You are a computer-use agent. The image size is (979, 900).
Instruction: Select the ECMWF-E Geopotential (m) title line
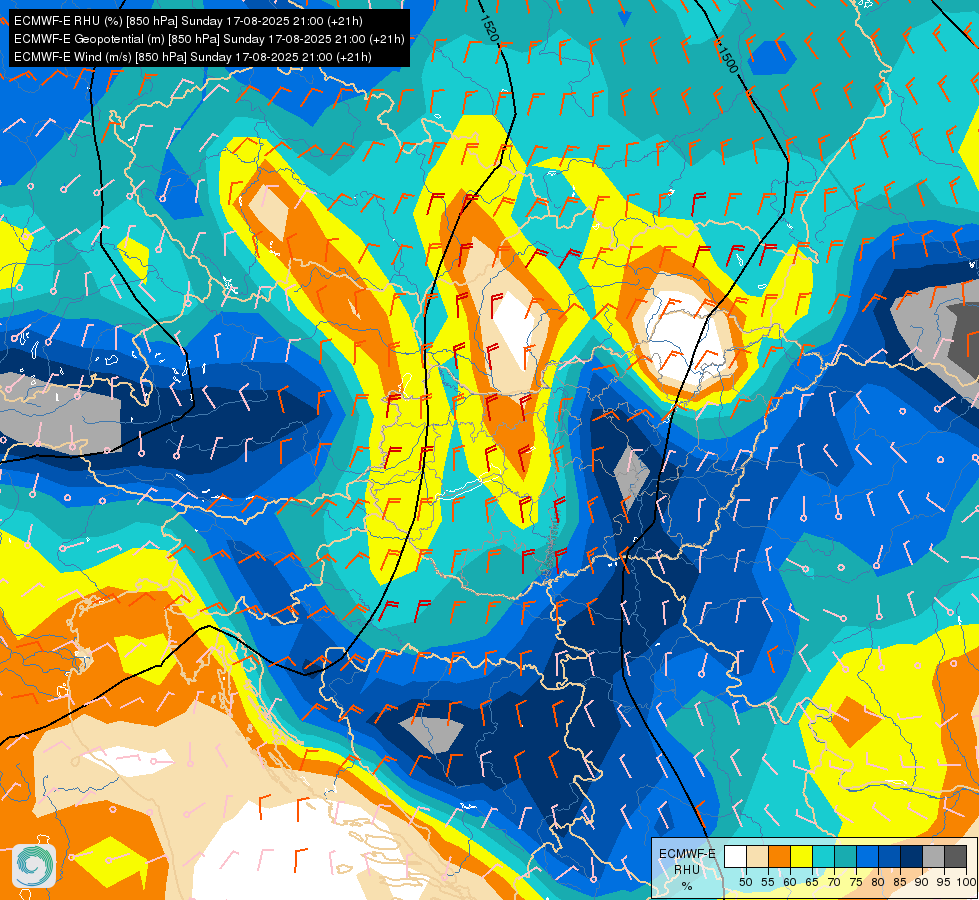[209, 39]
